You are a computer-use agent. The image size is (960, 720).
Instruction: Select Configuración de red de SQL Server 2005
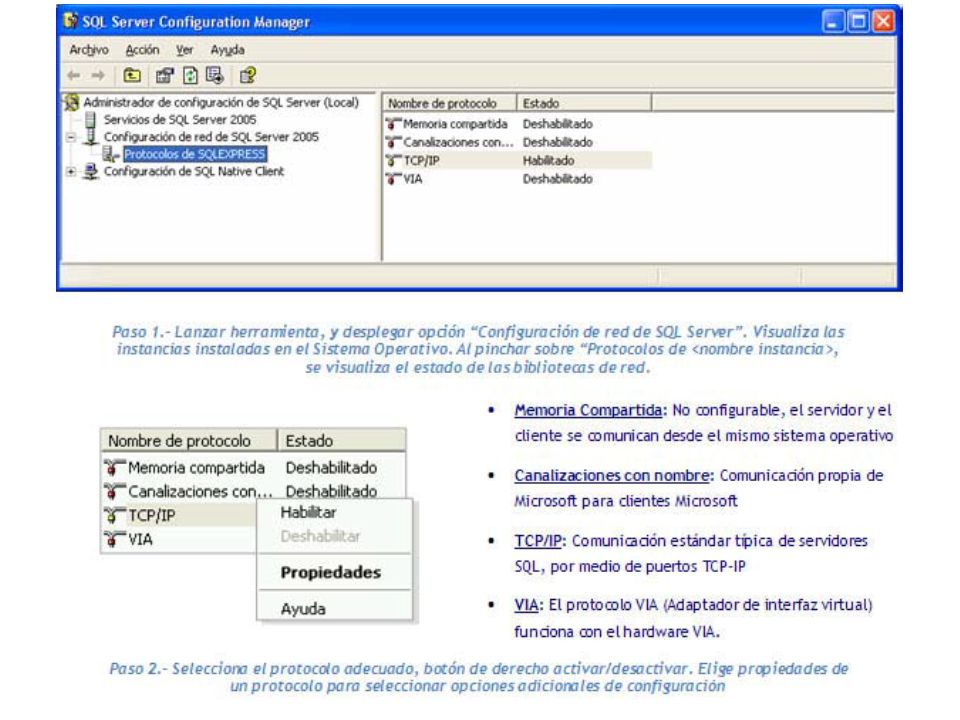tap(211, 137)
